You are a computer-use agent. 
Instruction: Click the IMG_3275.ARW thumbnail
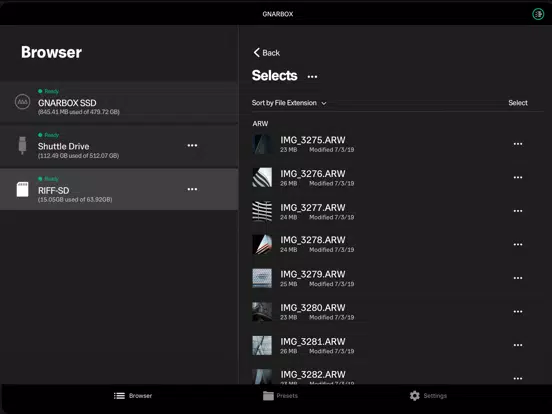pos(262,144)
